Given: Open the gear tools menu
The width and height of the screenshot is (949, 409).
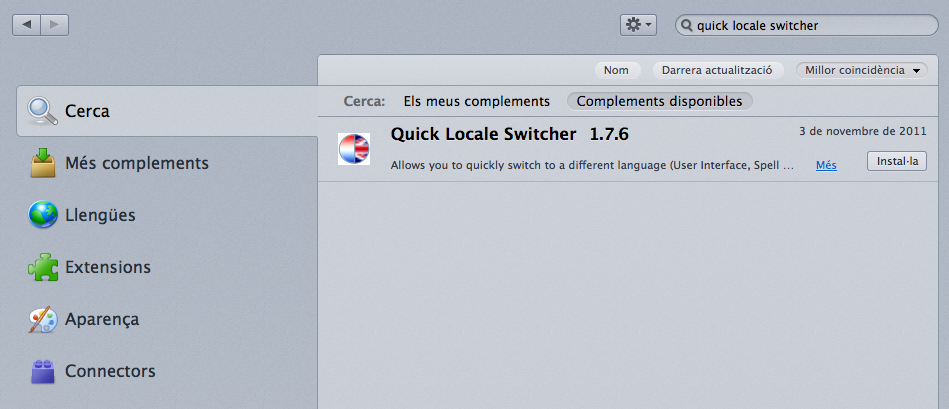Looking at the screenshot, I should click(638, 25).
